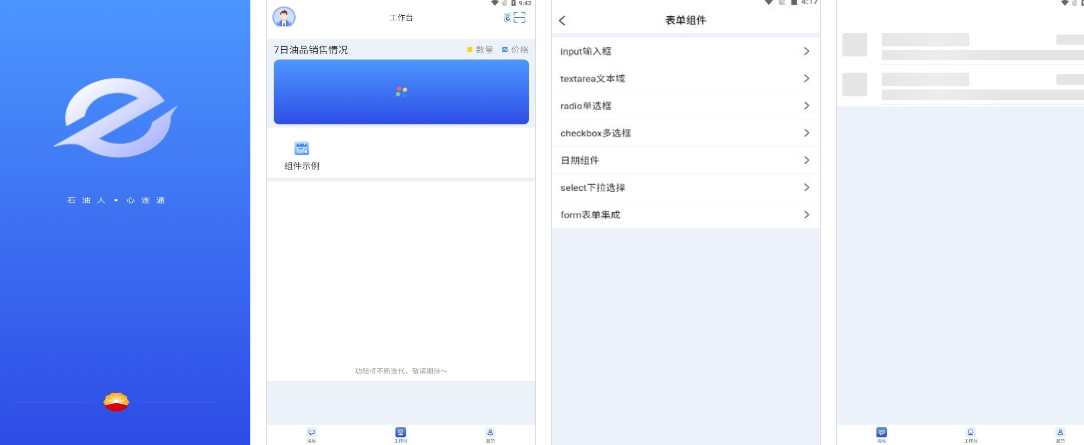Tap the first skeleton placeholder thumbnail
Image resolution: width=1084 pixels, height=445 pixels.
(854, 44)
